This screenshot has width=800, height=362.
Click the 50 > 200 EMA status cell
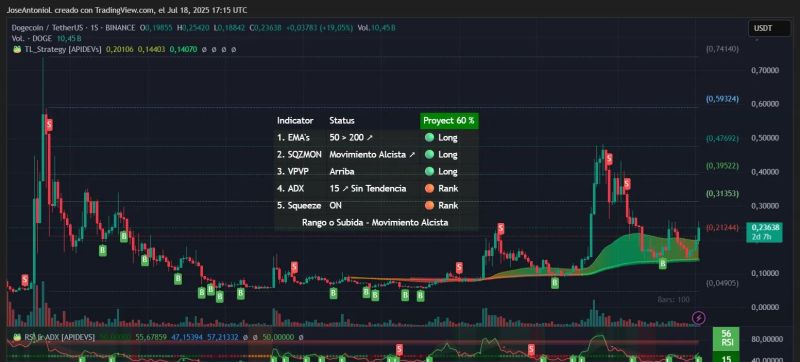tap(351, 138)
